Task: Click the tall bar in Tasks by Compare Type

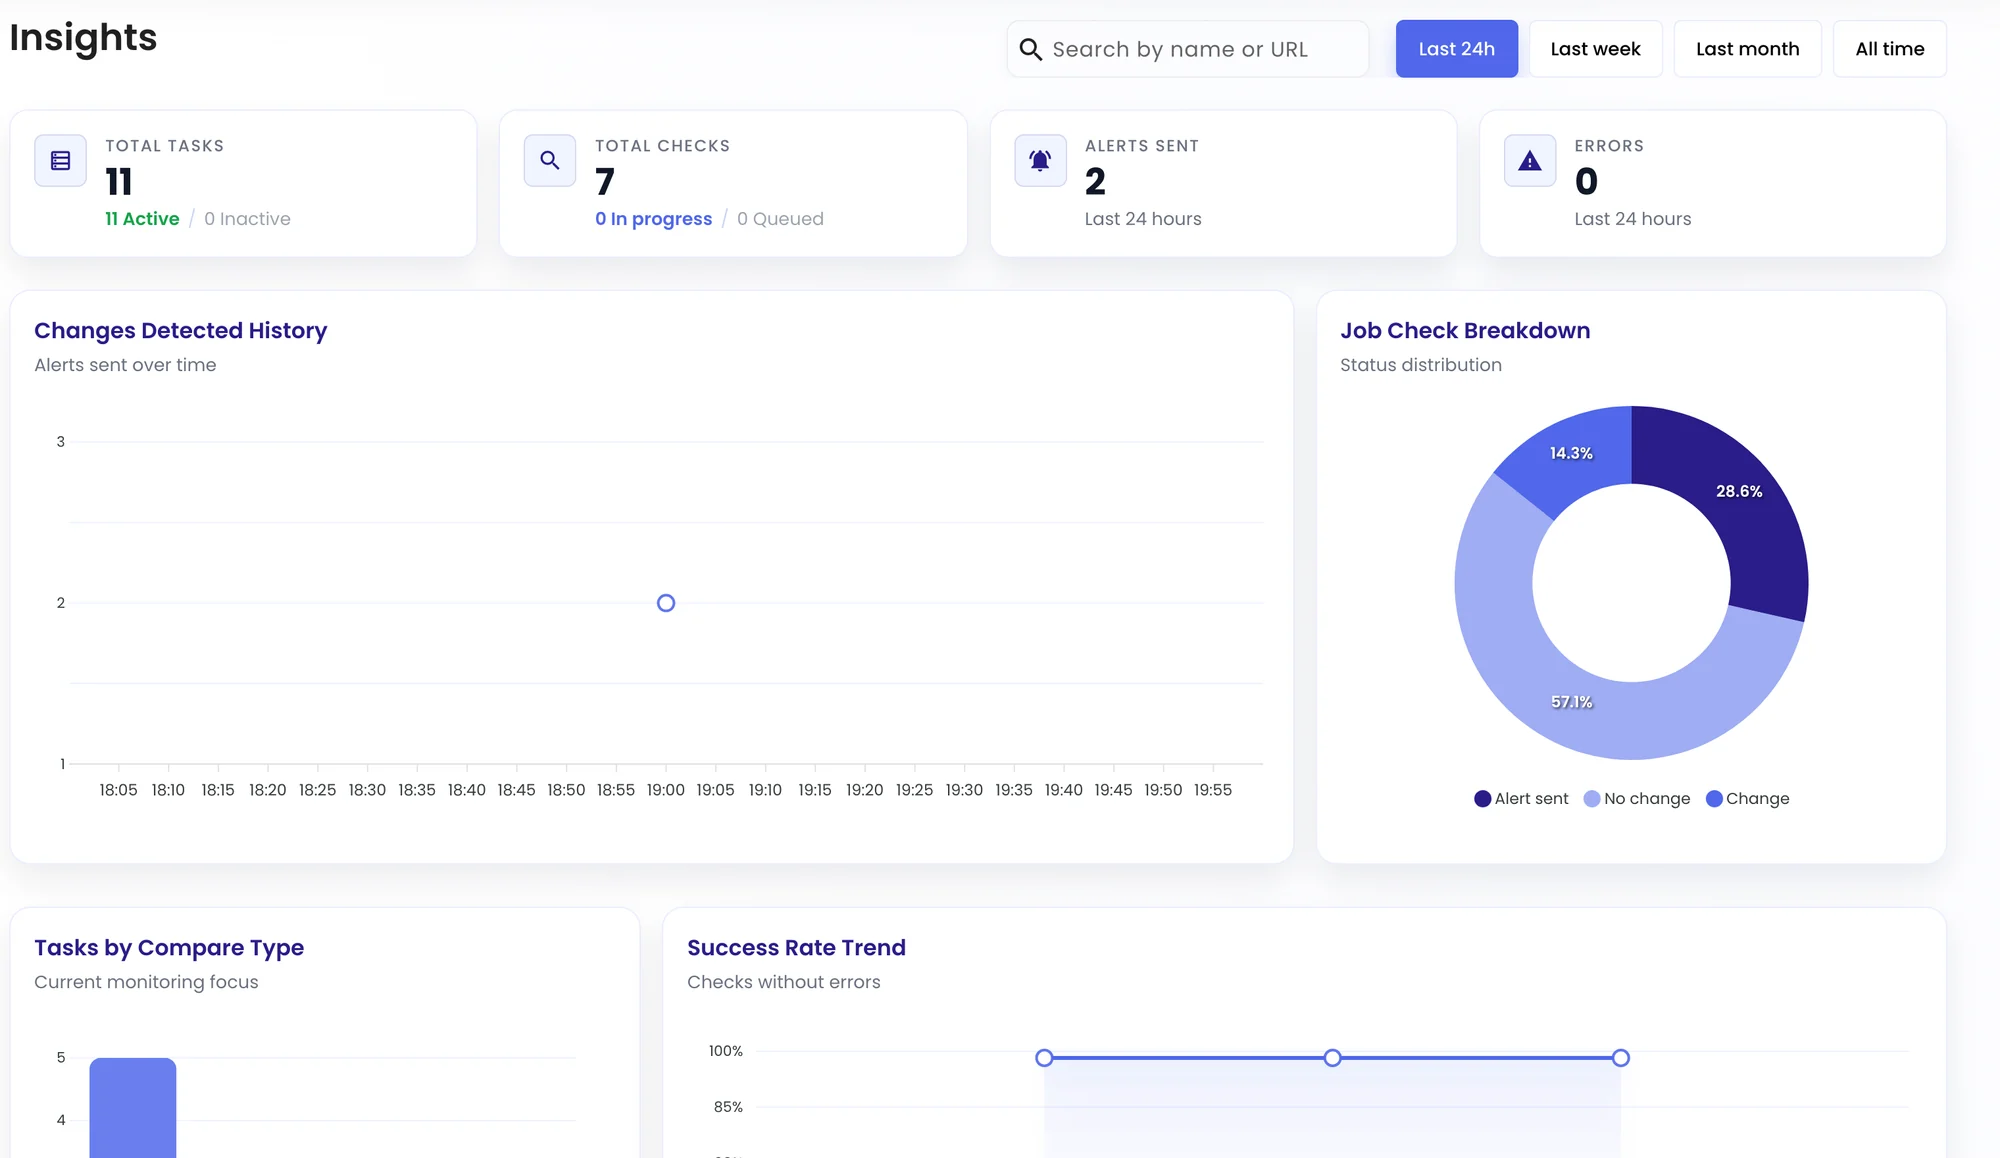Action: (133, 1108)
